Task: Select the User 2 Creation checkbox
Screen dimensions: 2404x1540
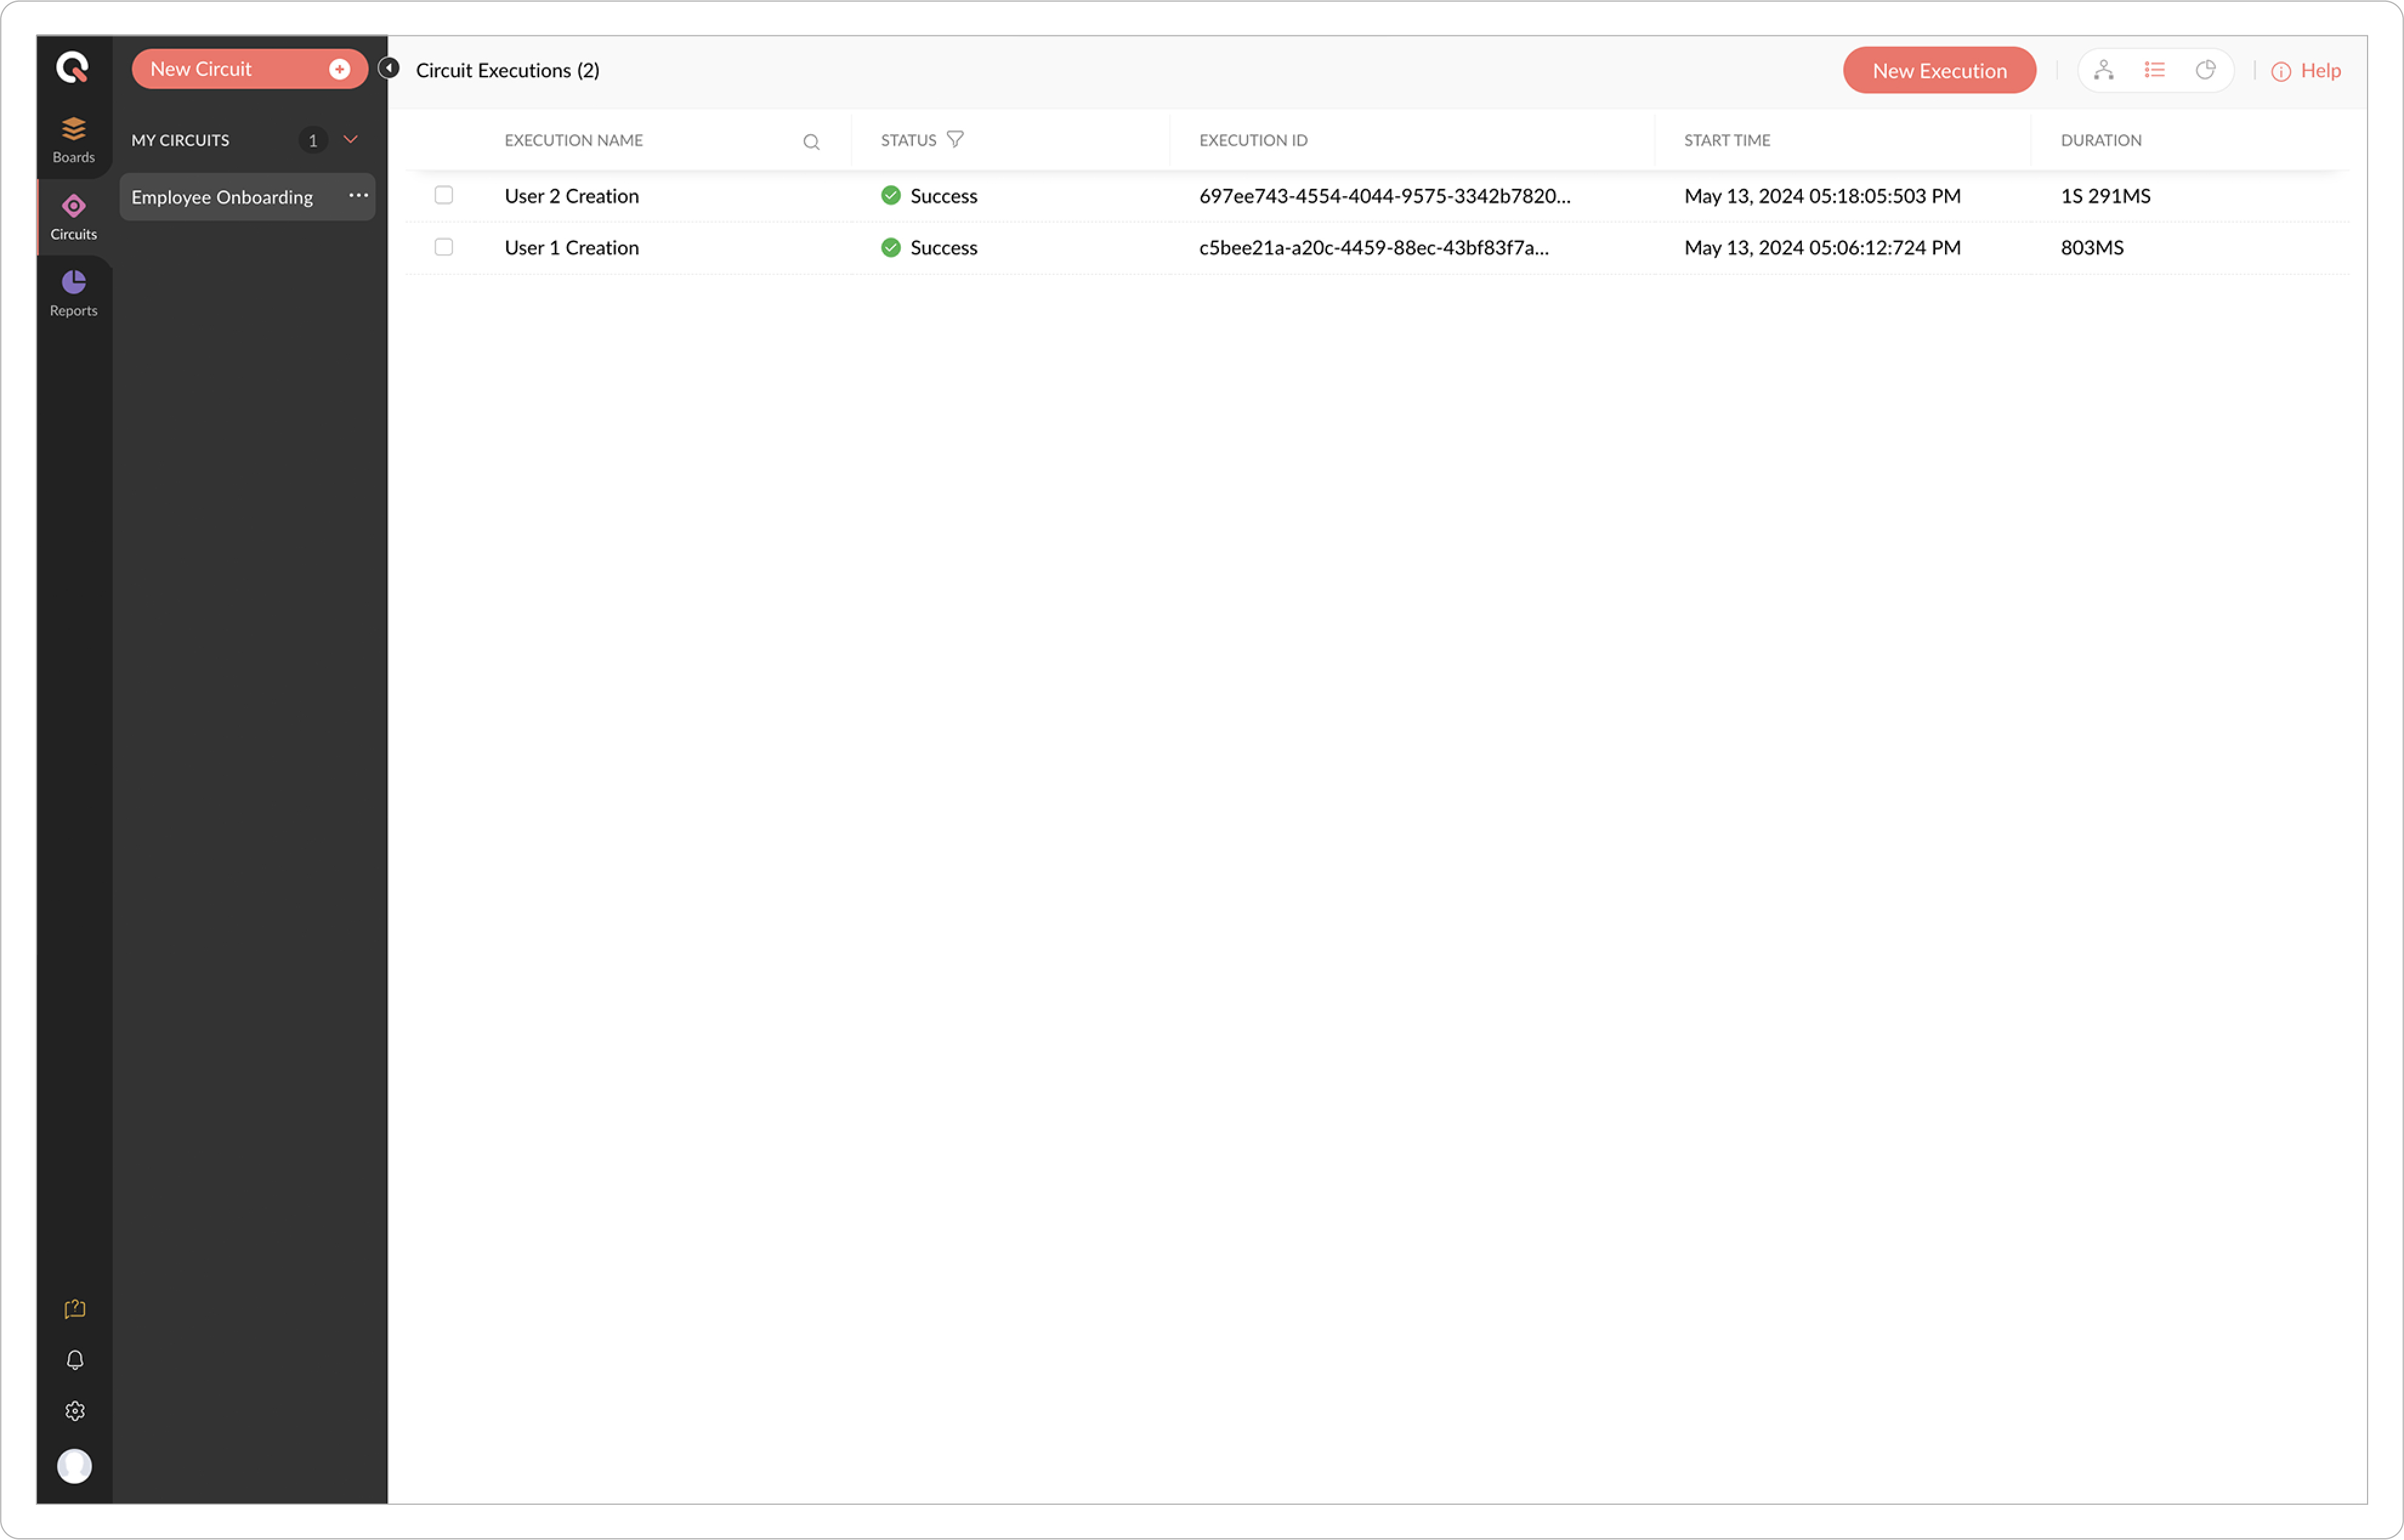Action: [444, 195]
